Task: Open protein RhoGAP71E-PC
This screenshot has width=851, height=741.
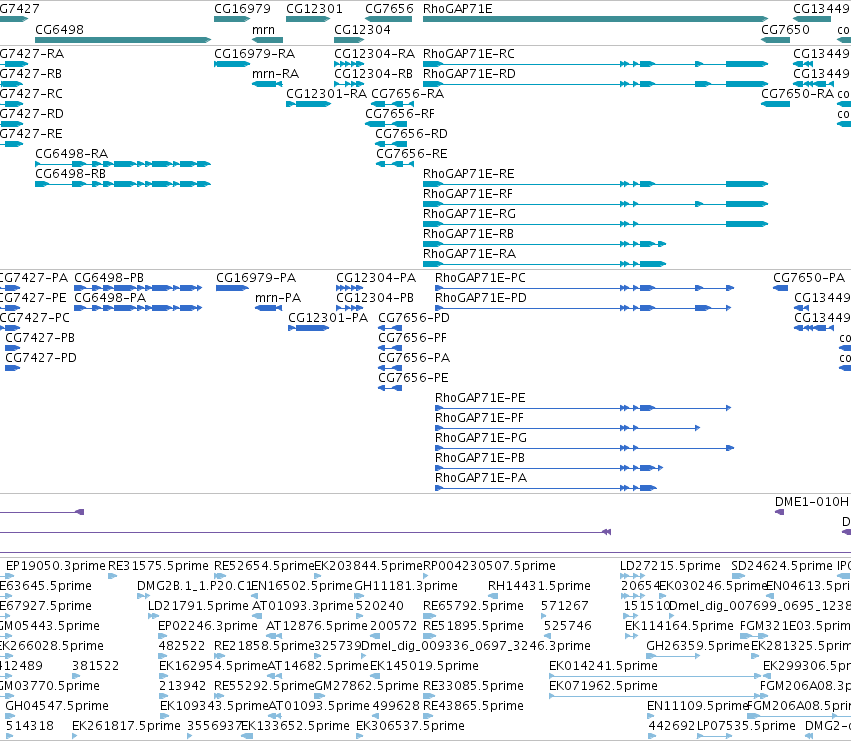Action: click(x=480, y=278)
